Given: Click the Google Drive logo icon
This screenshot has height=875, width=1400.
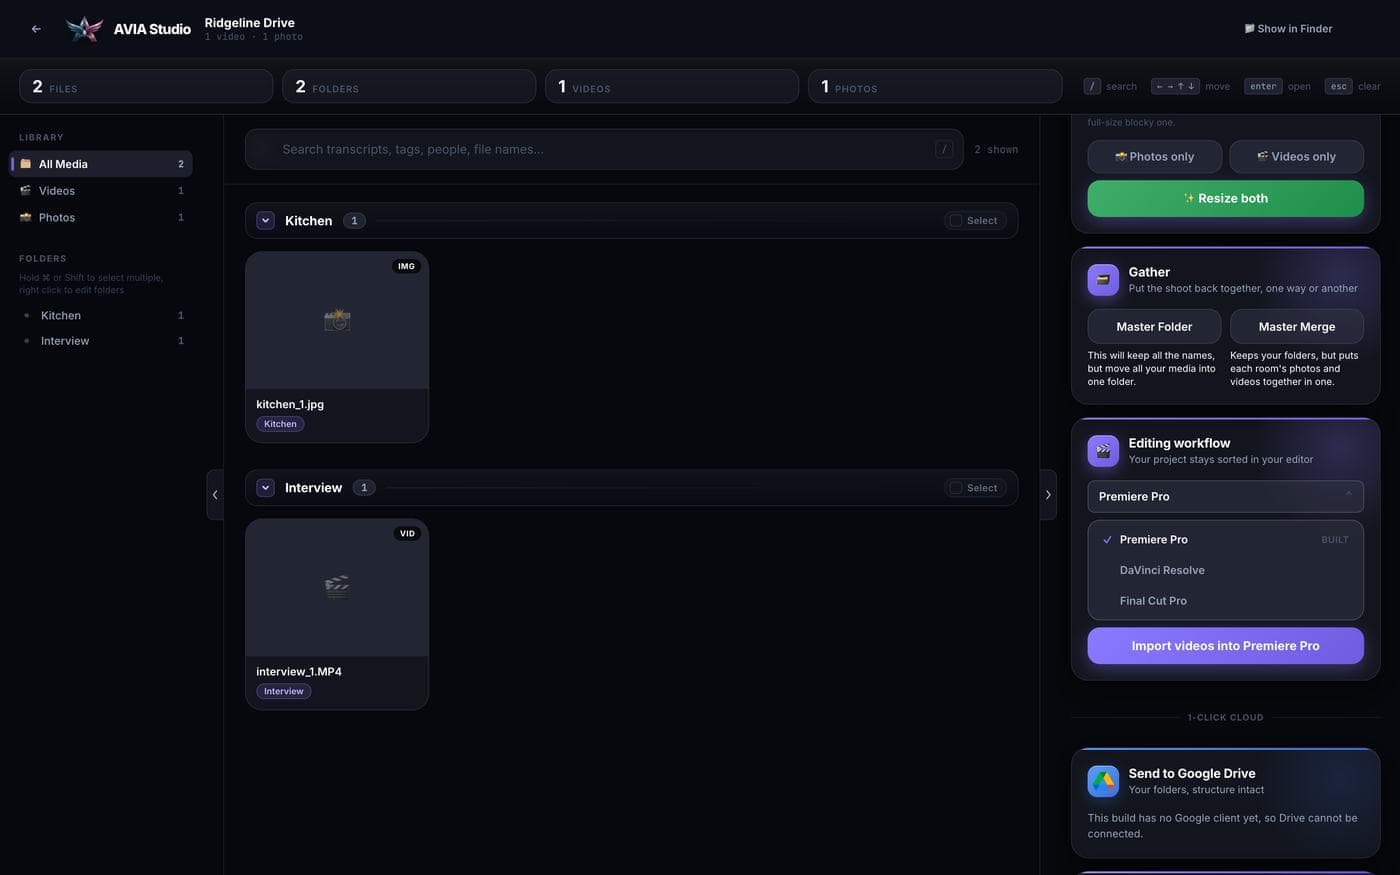Looking at the screenshot, I should (x=1103, y=781).
